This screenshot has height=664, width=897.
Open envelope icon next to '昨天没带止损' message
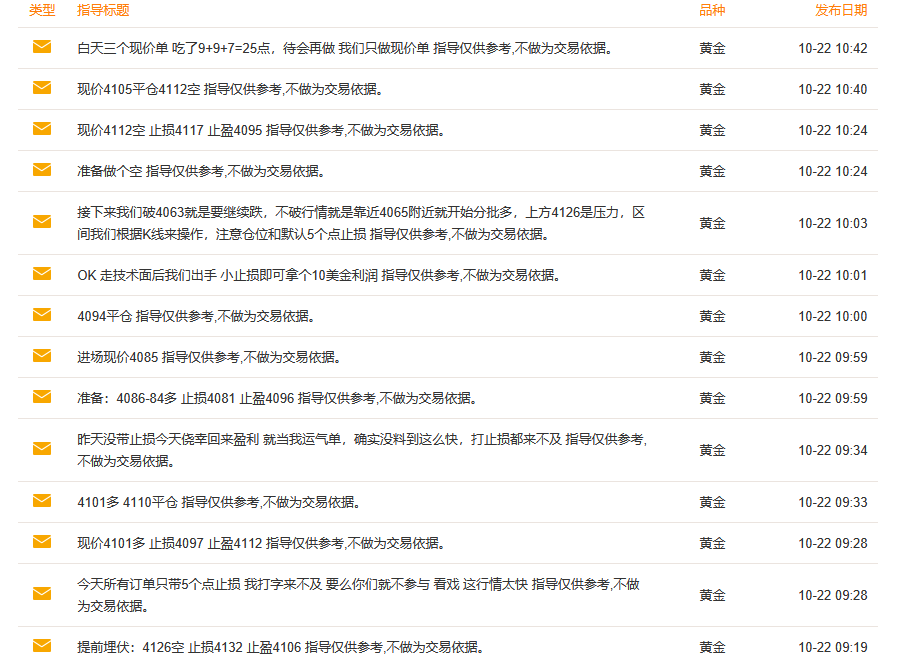pyautogui.click(x=42, y=449)
